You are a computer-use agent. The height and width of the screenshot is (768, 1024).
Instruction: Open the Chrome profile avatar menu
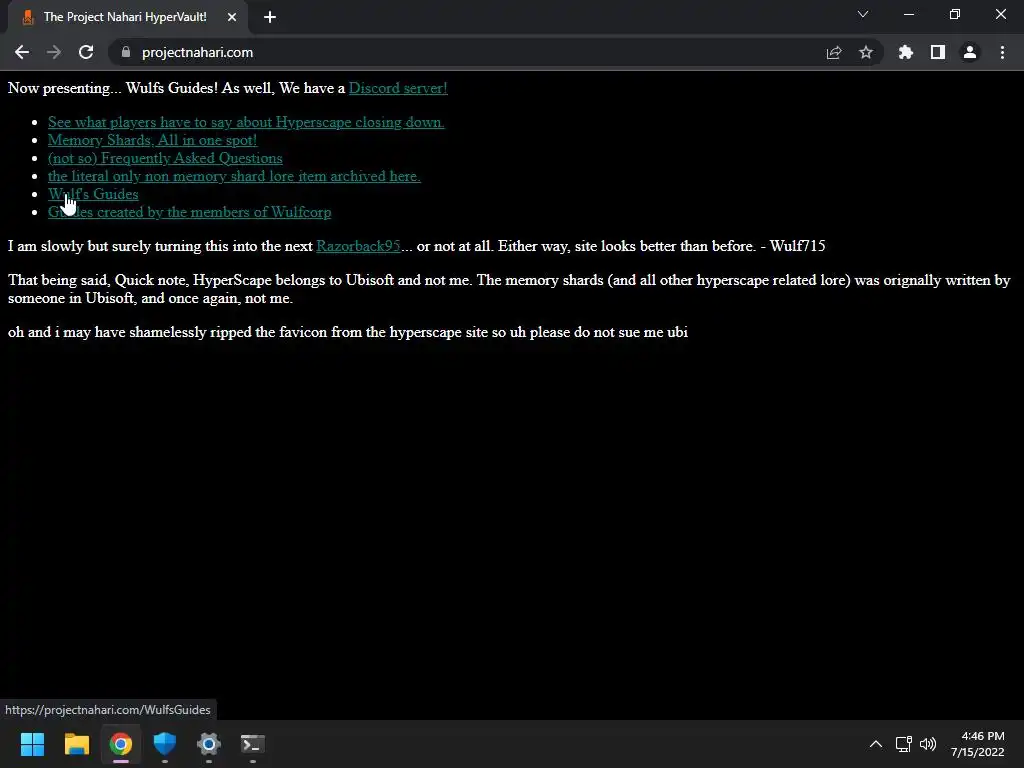970,52
